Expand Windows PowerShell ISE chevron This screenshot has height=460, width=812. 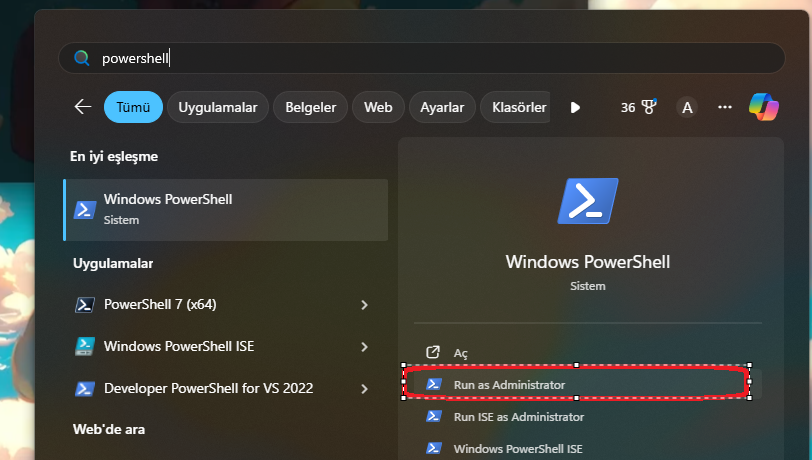(365, 347)
